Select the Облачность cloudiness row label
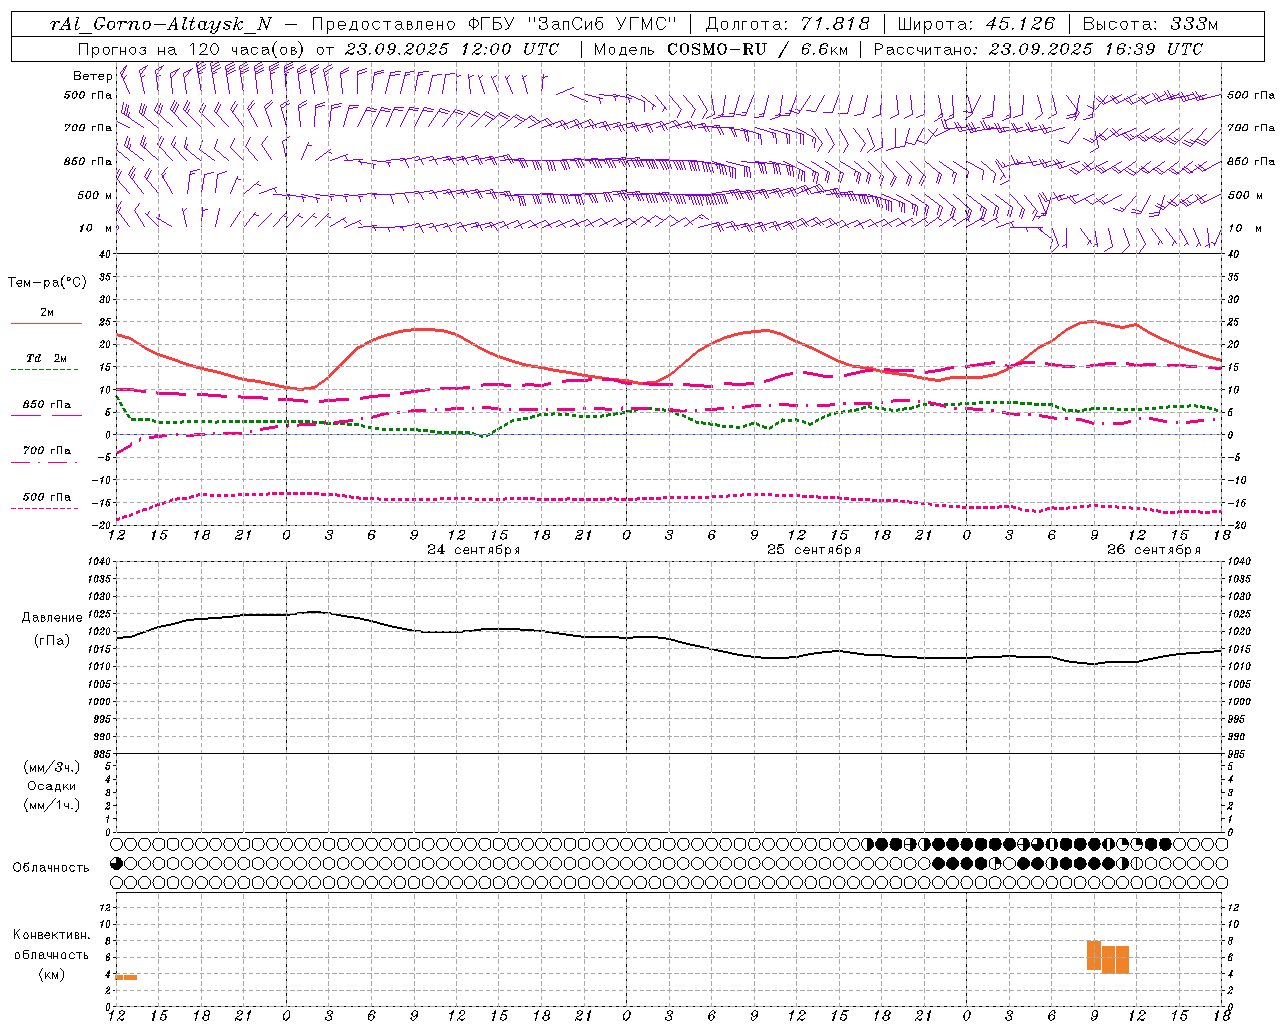 [51, 868]
